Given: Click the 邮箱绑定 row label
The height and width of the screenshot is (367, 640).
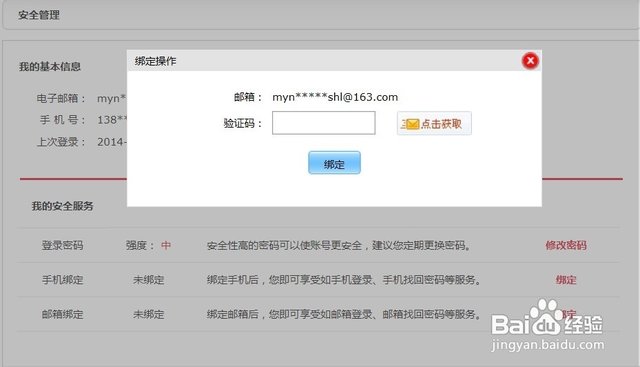Looking at the screenshot, I should click(x=62, y=314).
